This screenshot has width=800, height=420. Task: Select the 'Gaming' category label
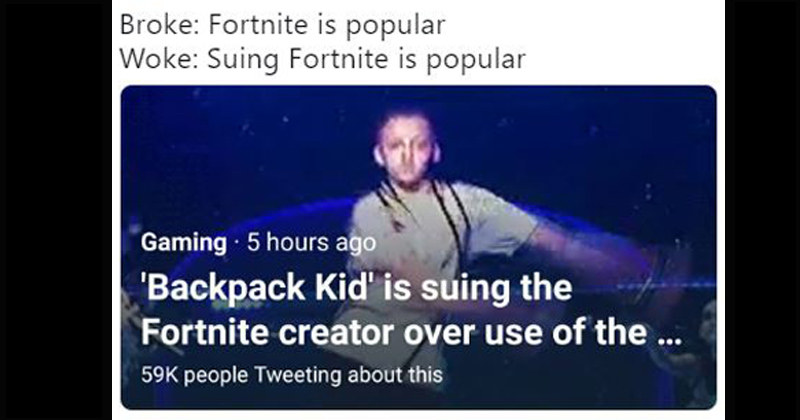pyautogui.click(x=183, y=242)
